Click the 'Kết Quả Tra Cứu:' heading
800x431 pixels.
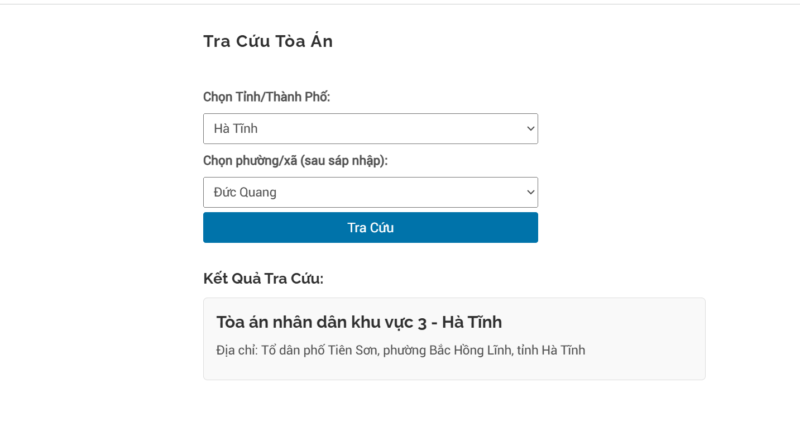[x=263, y=278]
